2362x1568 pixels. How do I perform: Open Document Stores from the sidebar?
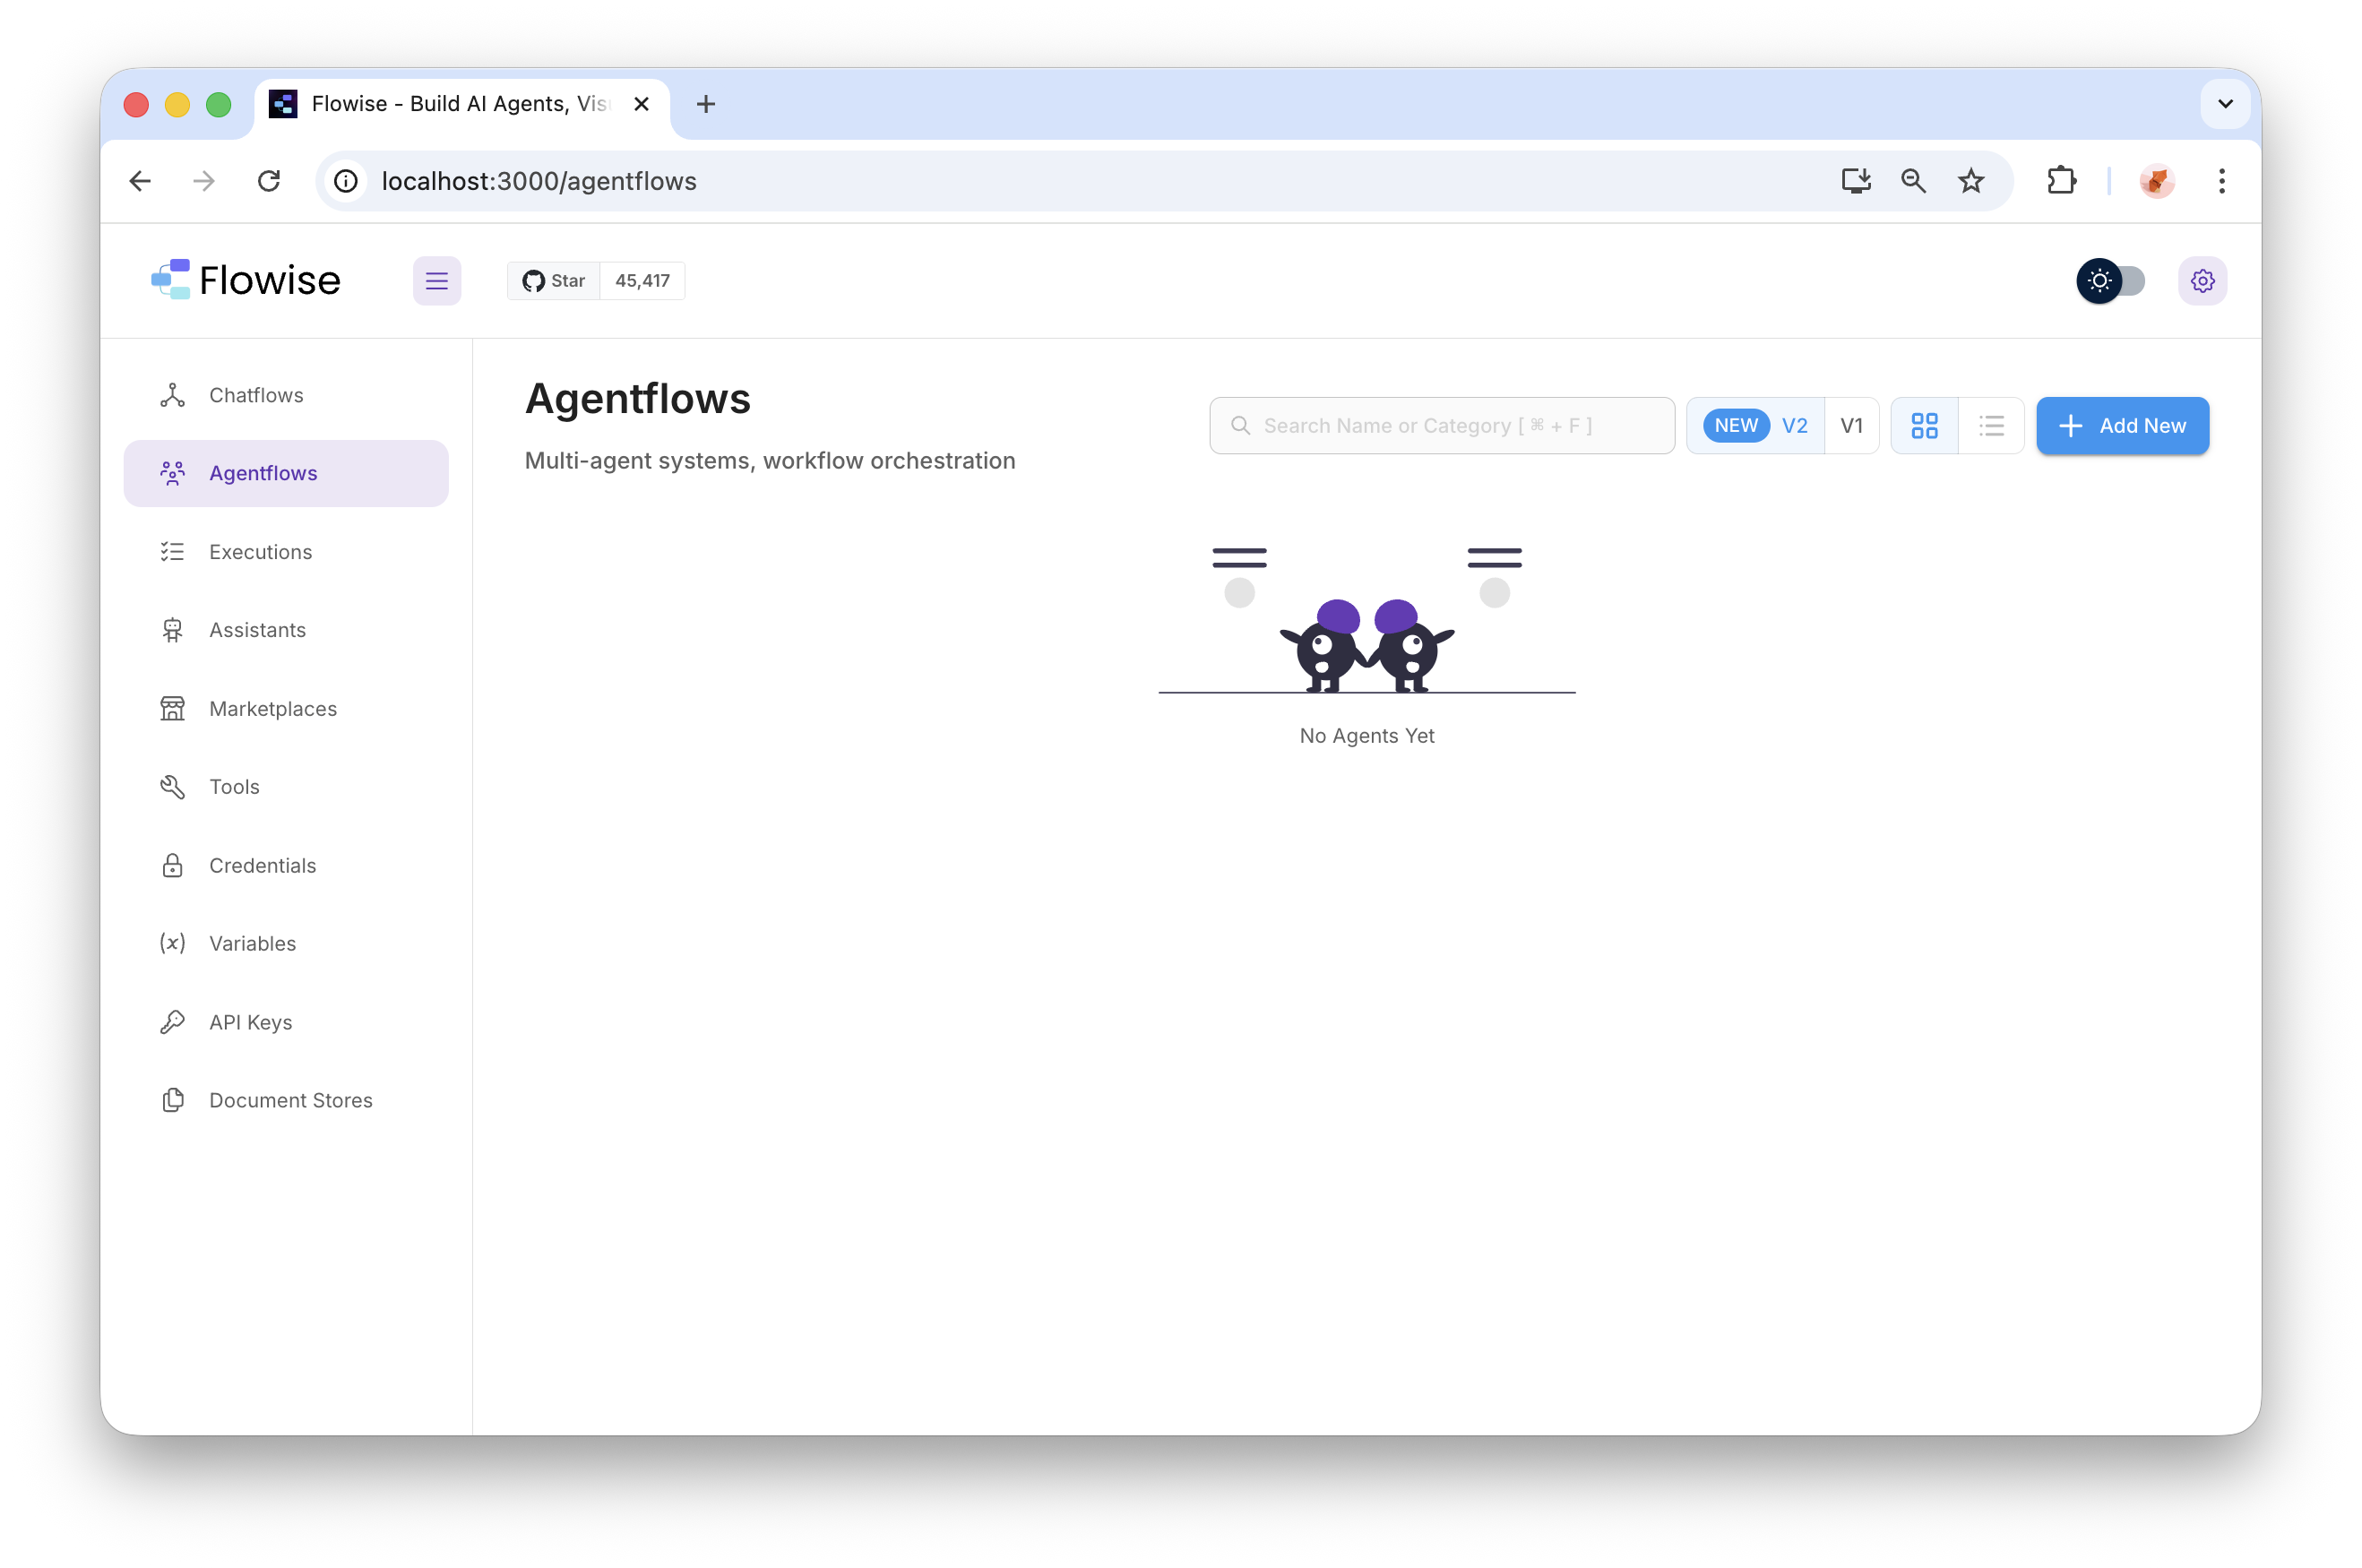coord(290,1100)
